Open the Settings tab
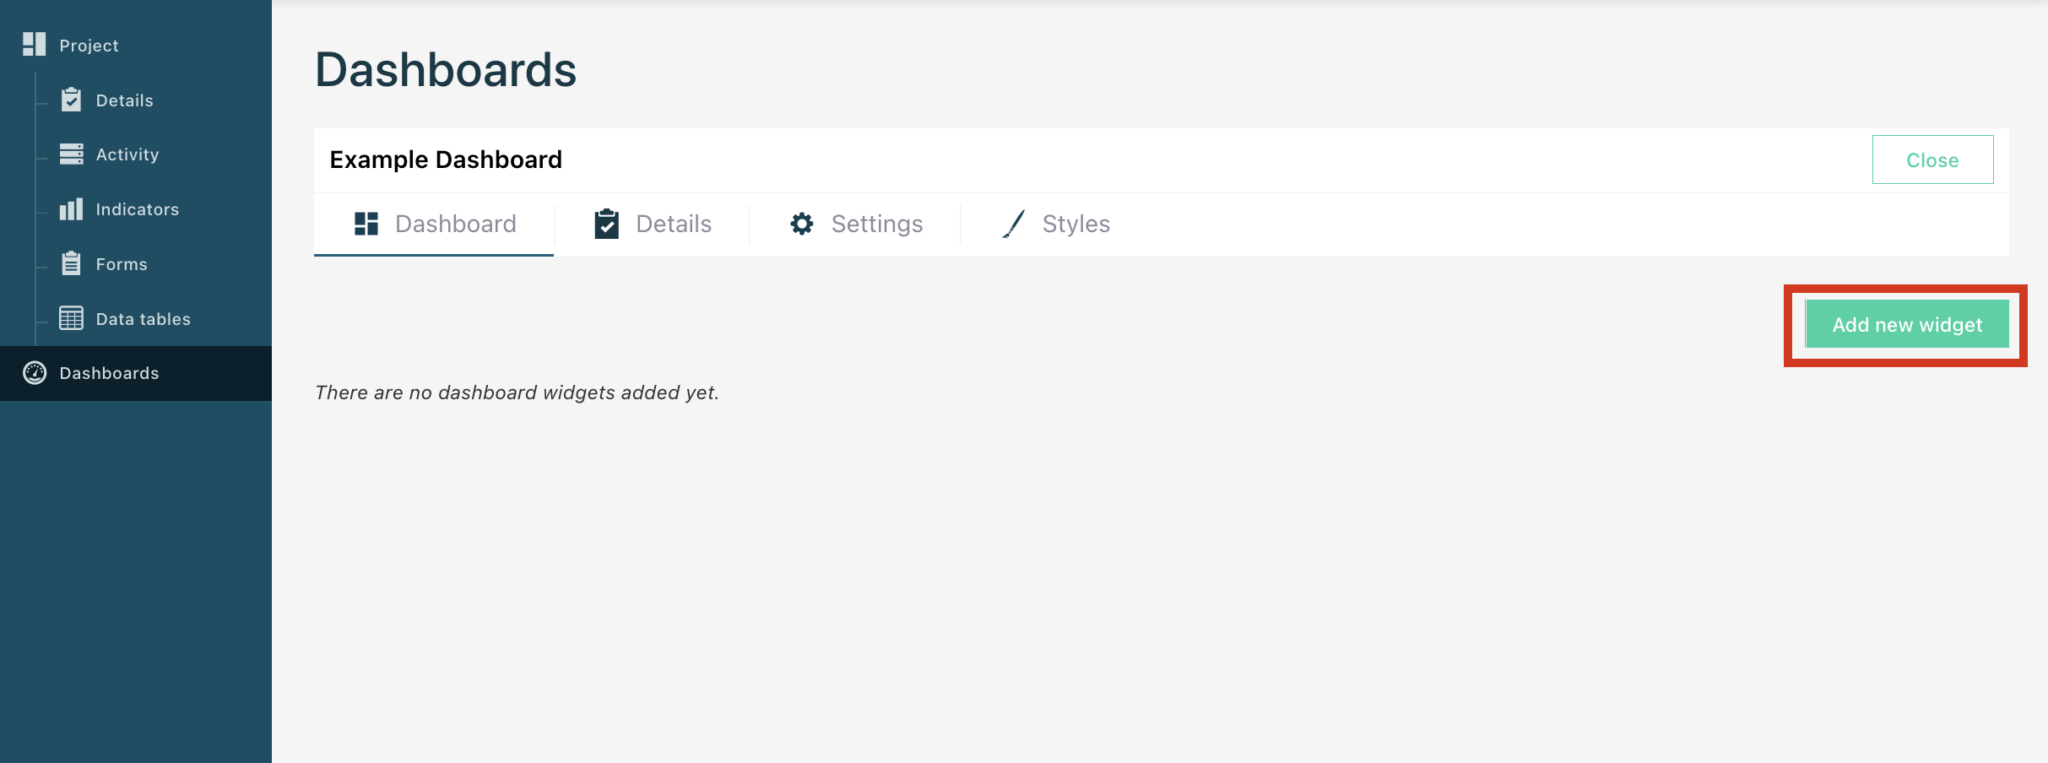The width and height of the screenshot is (2048, 763). point(856,224)
